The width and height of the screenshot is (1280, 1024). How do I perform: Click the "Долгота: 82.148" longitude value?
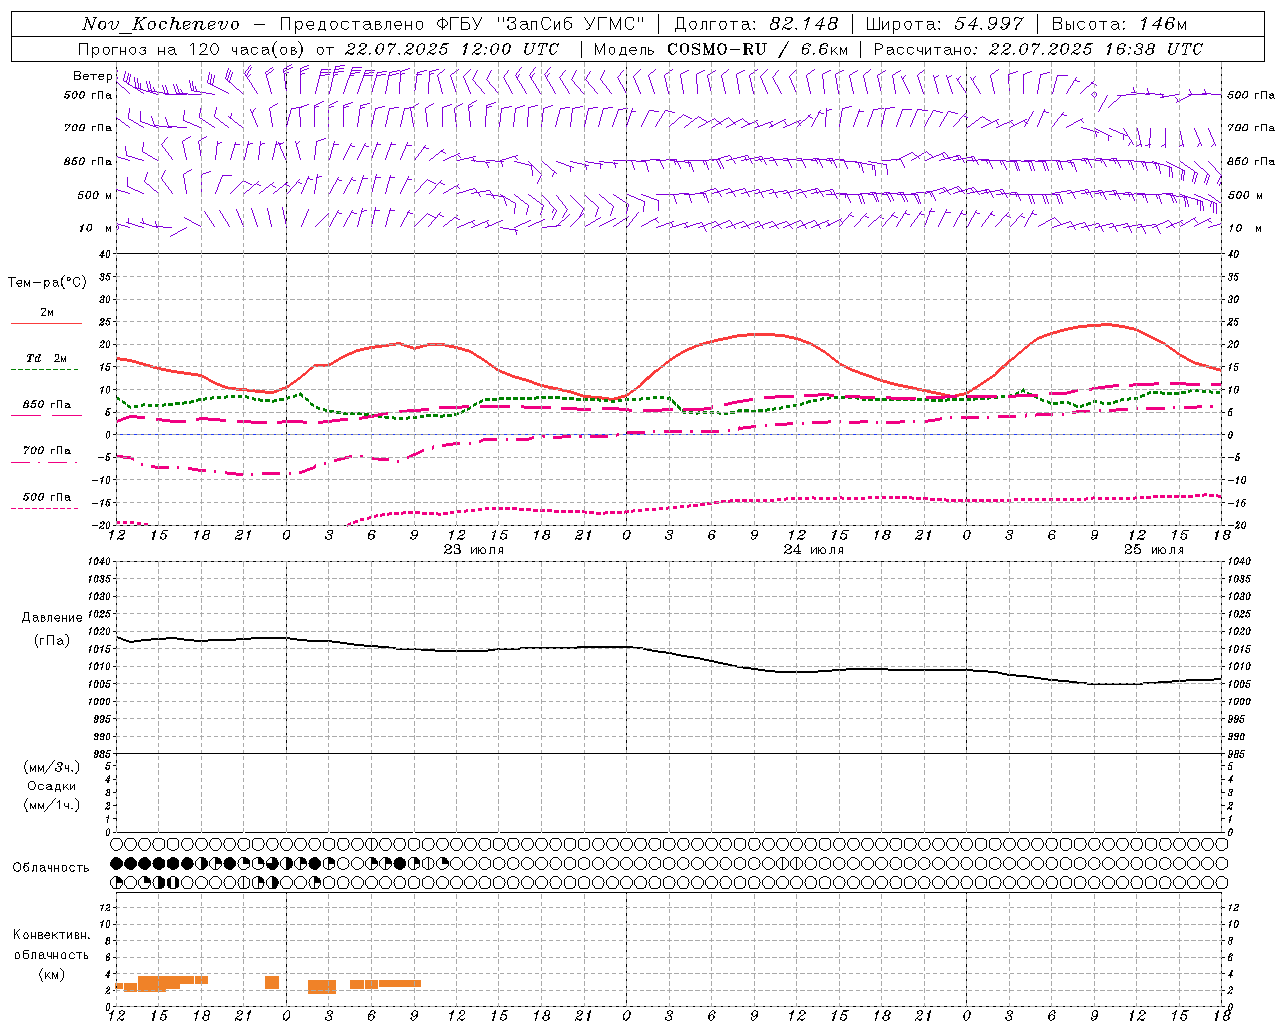coord(756,24)
